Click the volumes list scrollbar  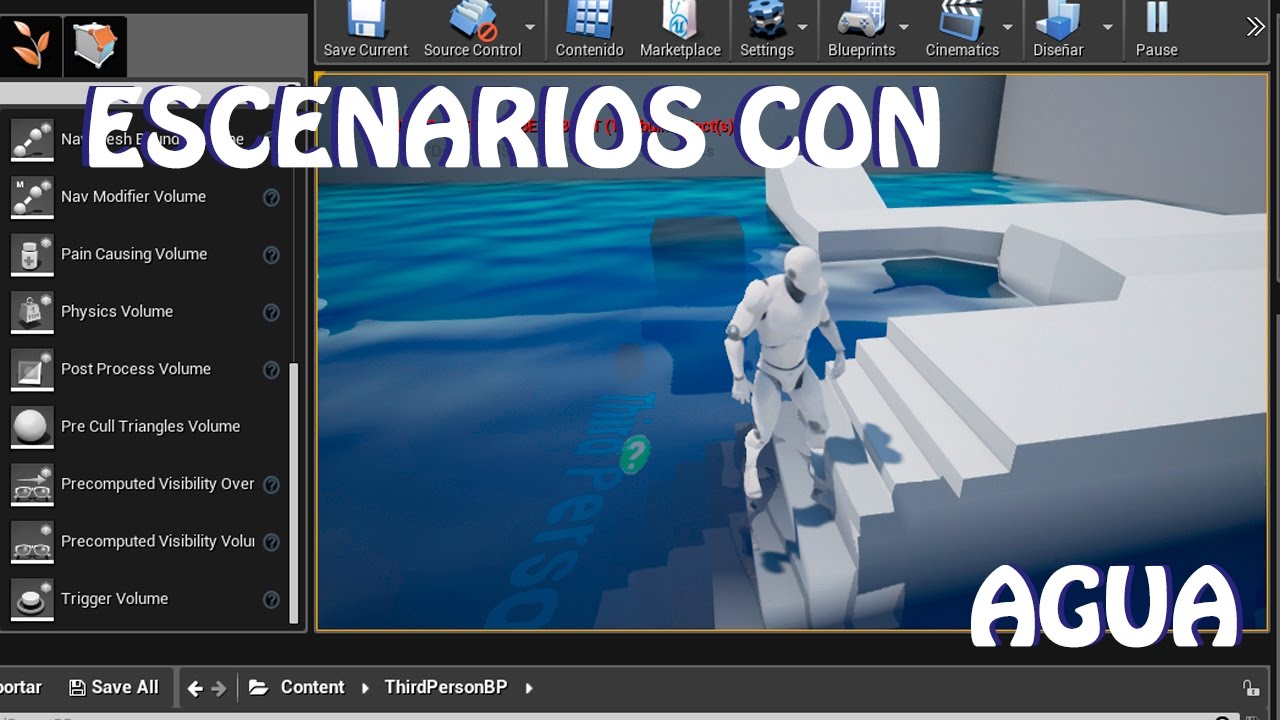click(x=294, y=492)
